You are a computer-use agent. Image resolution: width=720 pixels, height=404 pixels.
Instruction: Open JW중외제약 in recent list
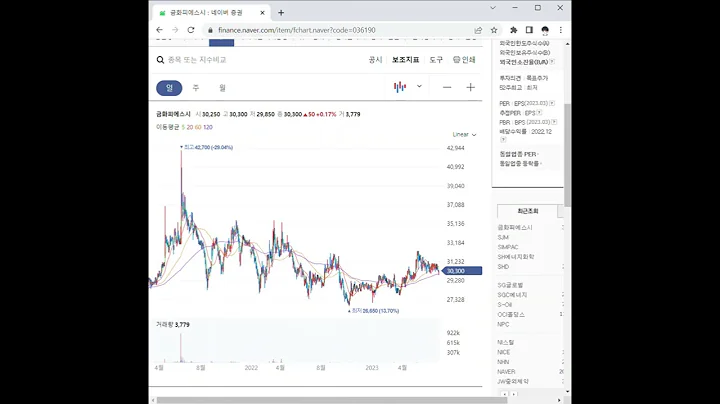coord(513,381)
